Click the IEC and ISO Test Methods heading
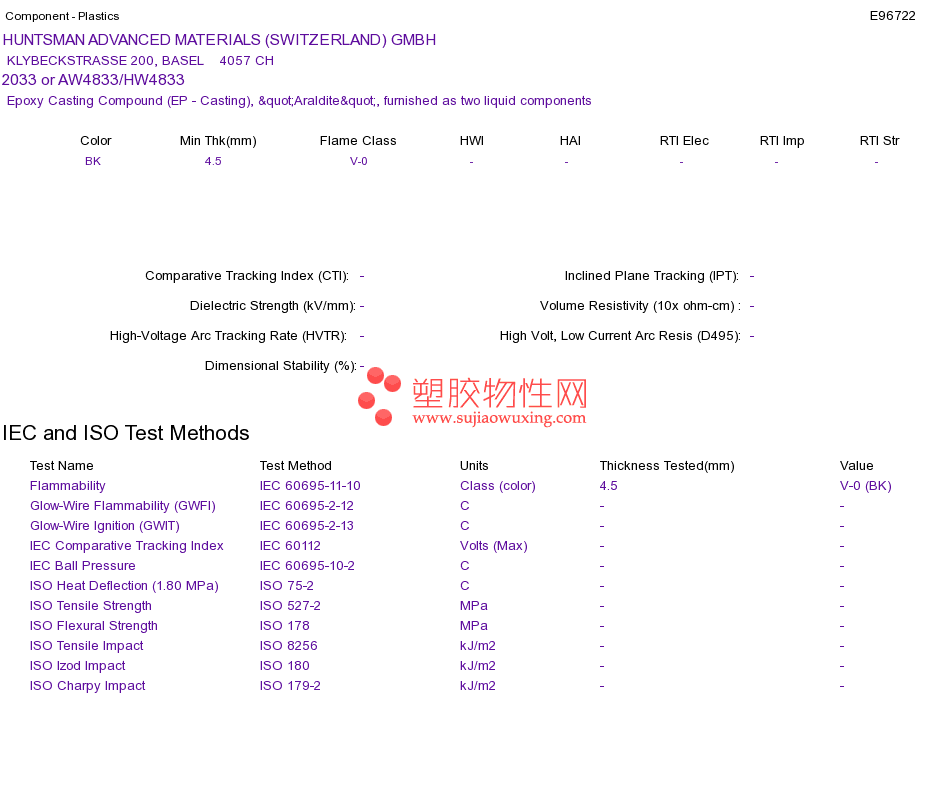950x800 pixels. 126,433
